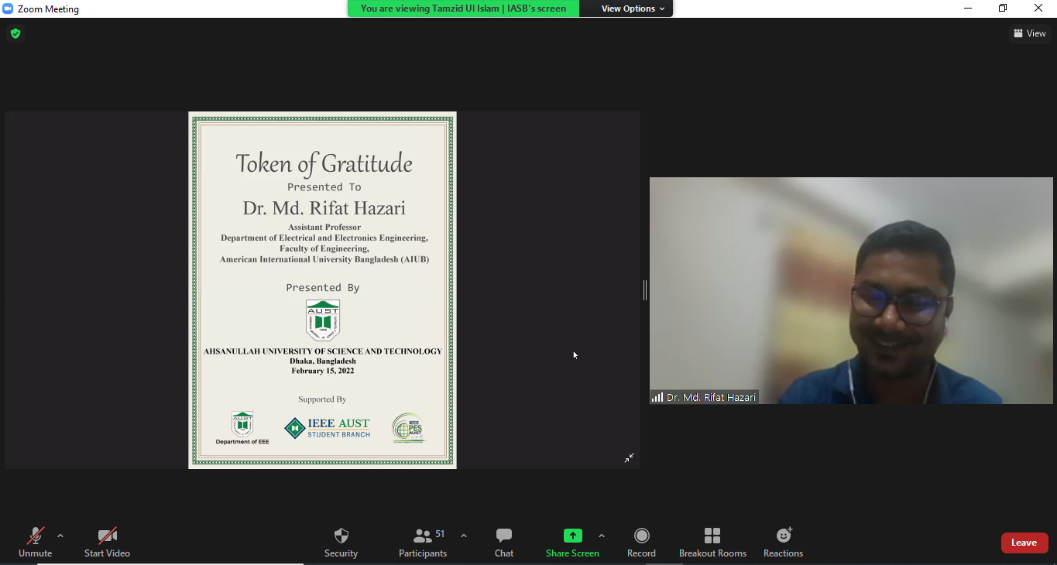
Task: Click the divider handle between screen and video
Action: pos(645,290)
